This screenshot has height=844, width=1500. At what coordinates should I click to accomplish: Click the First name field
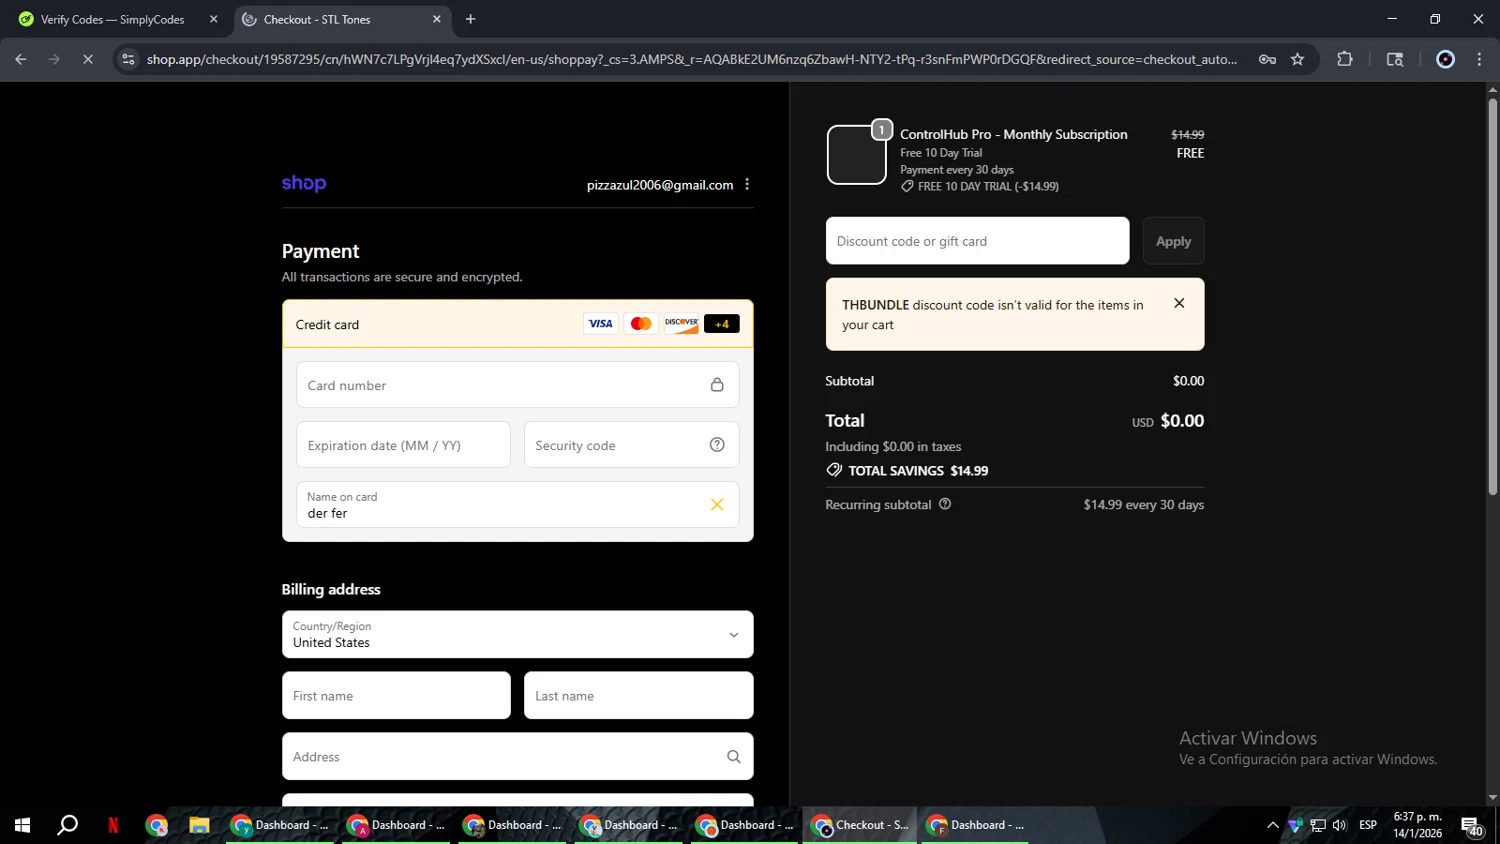(x=396, y=695)
